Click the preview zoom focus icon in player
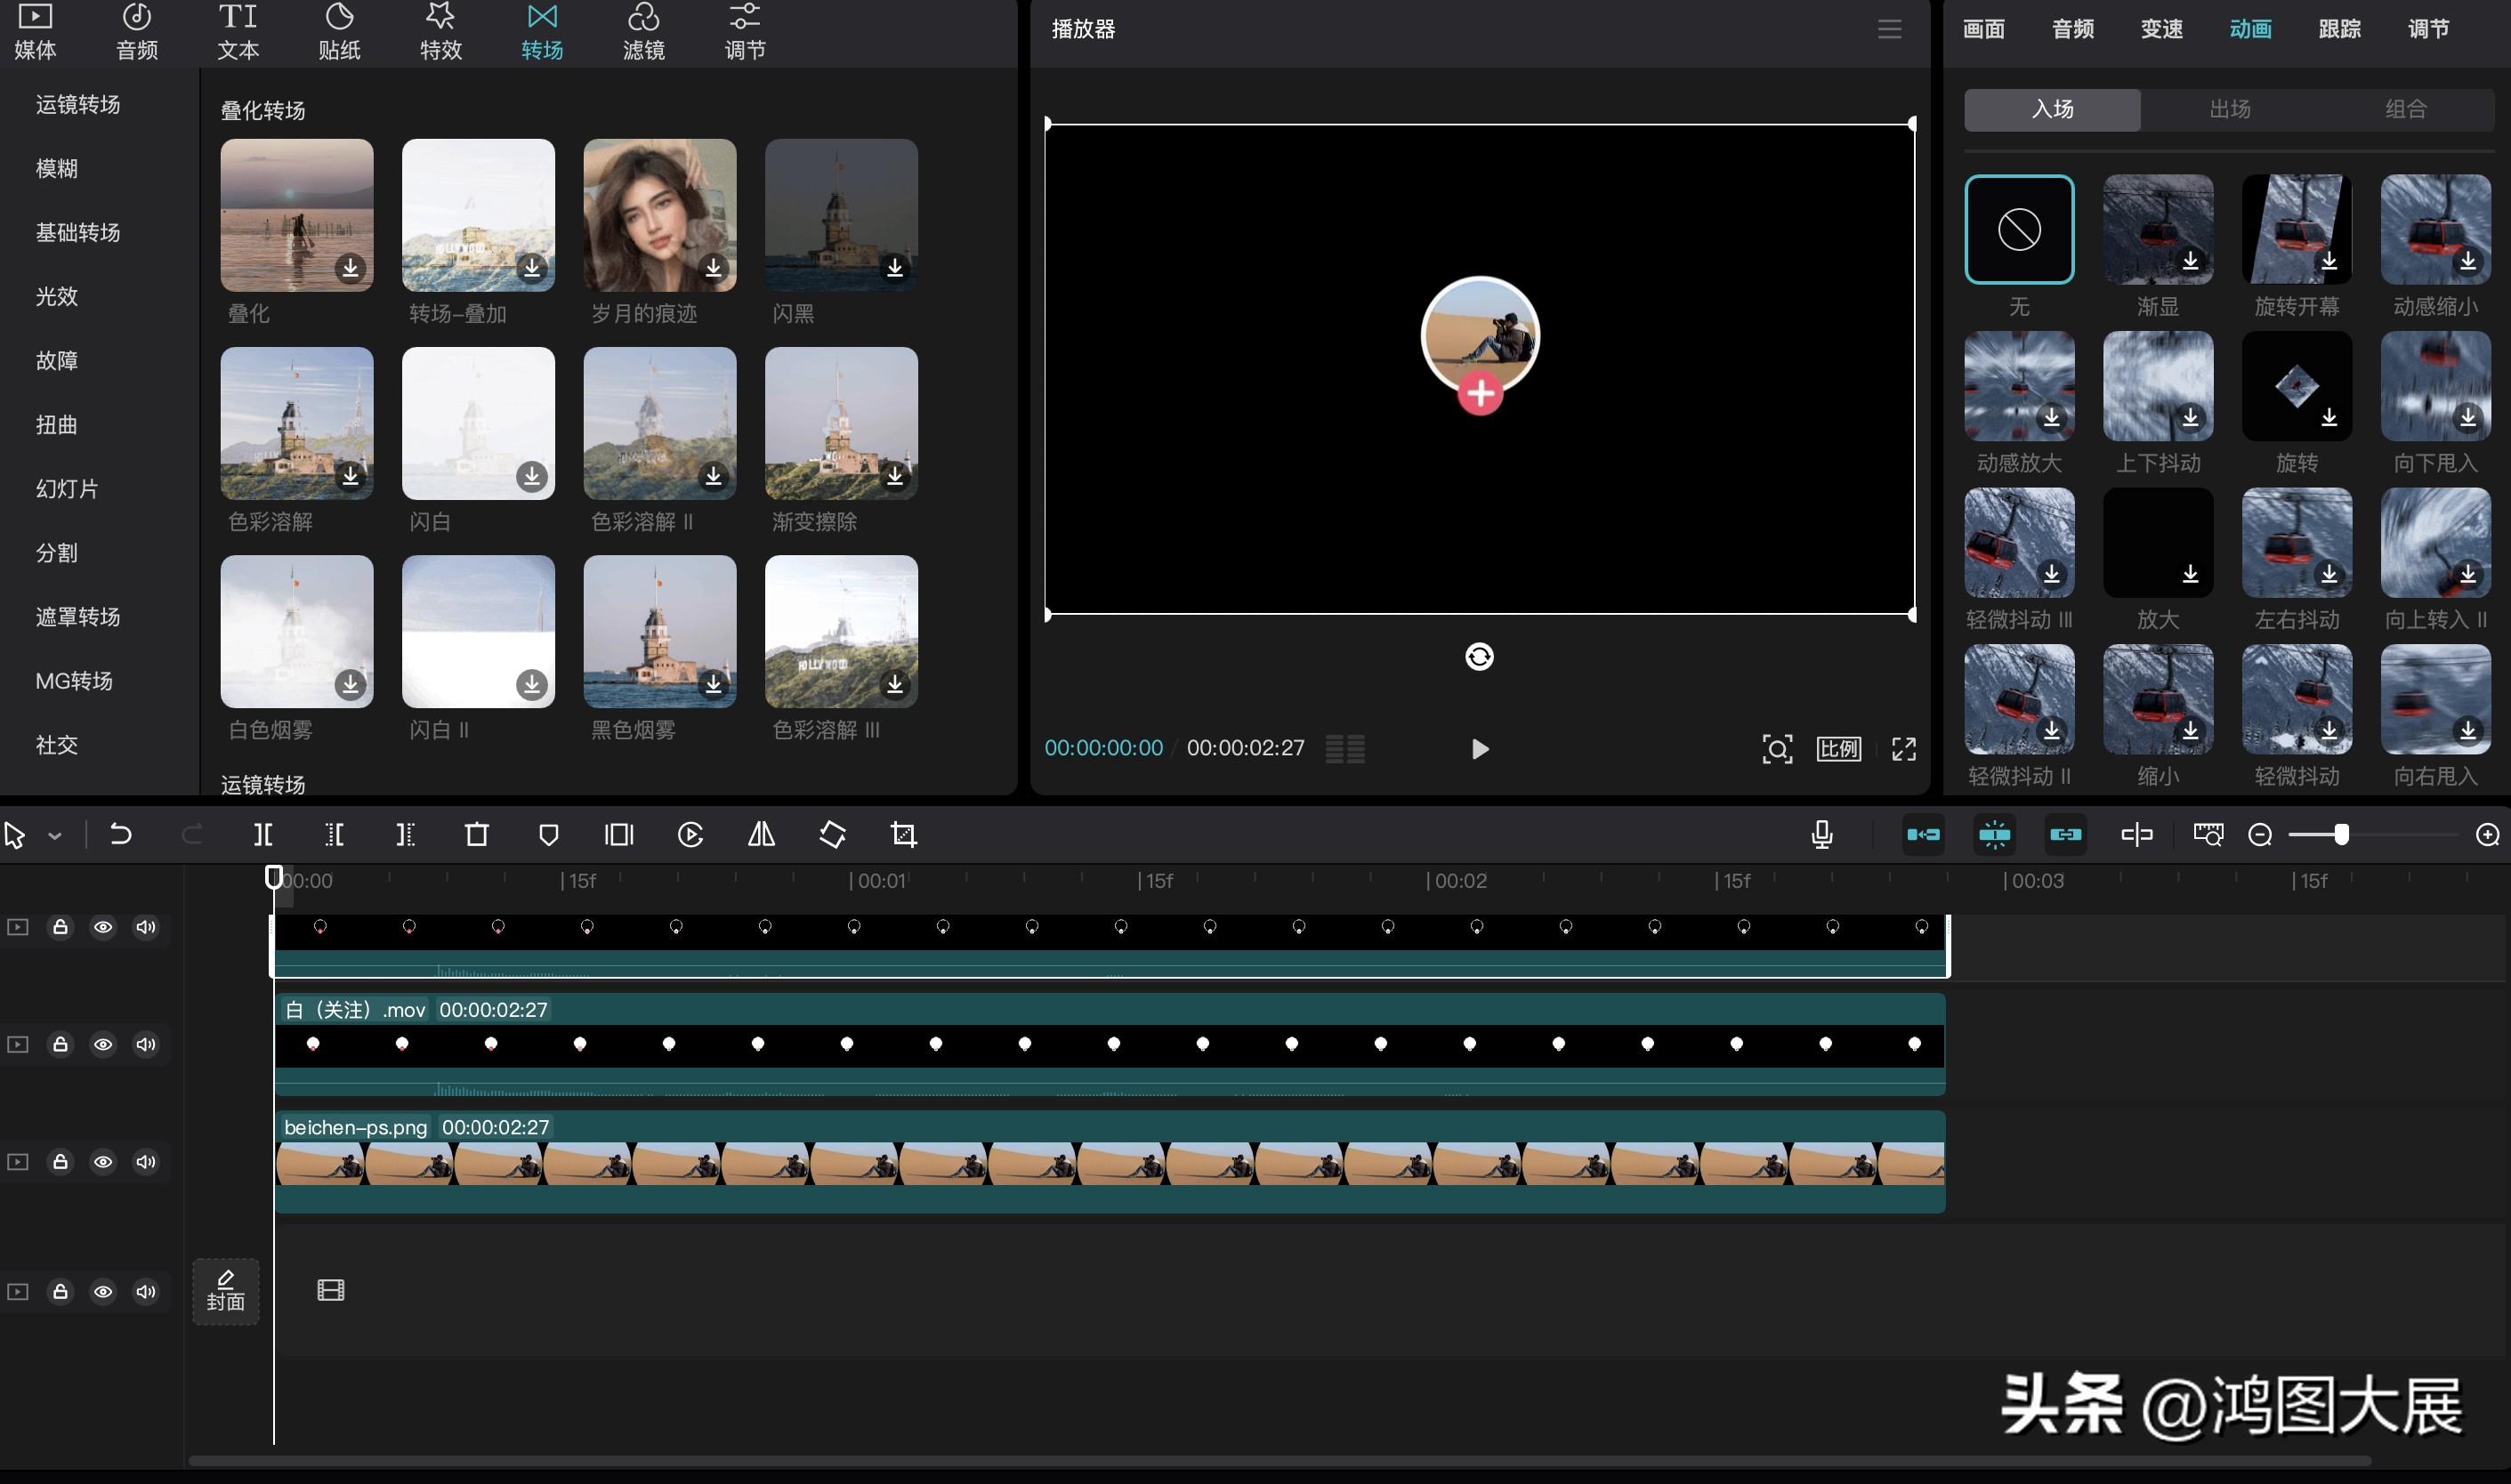This screenshot has height=1484, width=2511. click(1777, 749)
